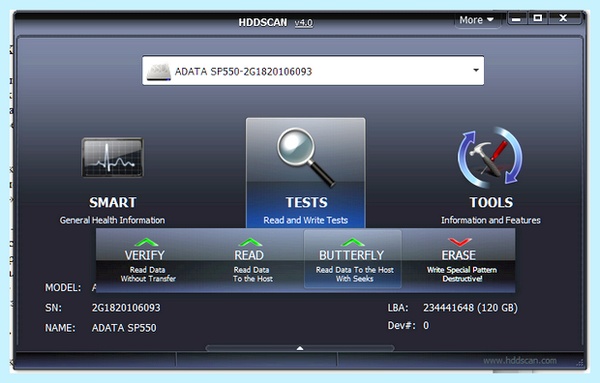Start the VERIFY test
This screenshot has height=383, width=600.
point(148,260)
